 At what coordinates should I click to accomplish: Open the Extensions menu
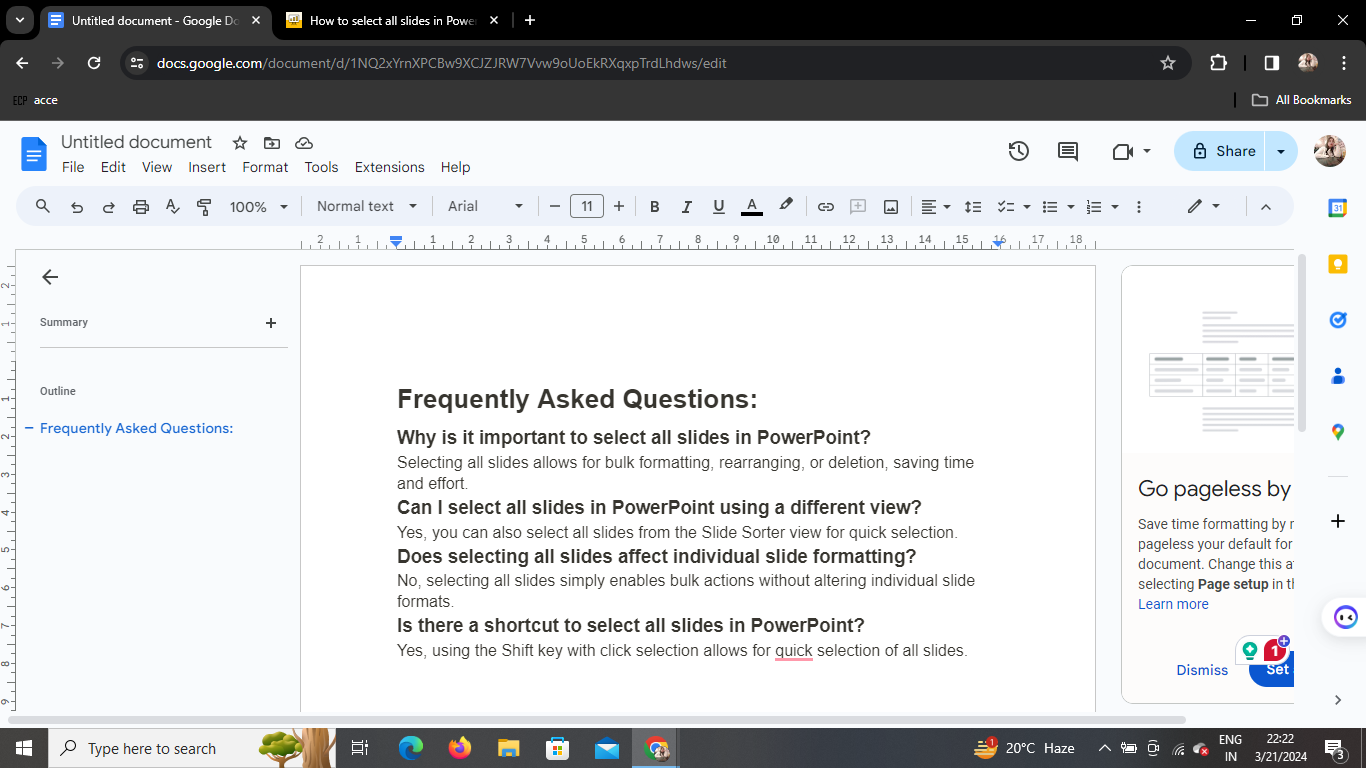click(x=389, y=167)
